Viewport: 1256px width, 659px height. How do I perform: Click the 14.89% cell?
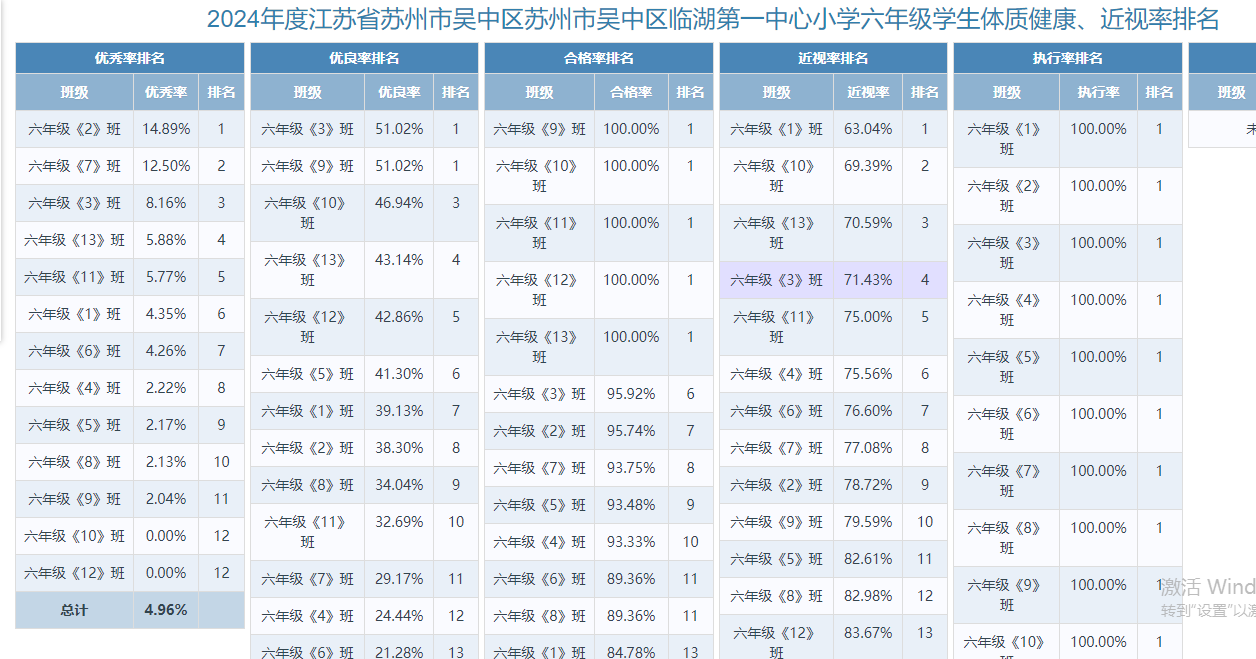[166, 129]
